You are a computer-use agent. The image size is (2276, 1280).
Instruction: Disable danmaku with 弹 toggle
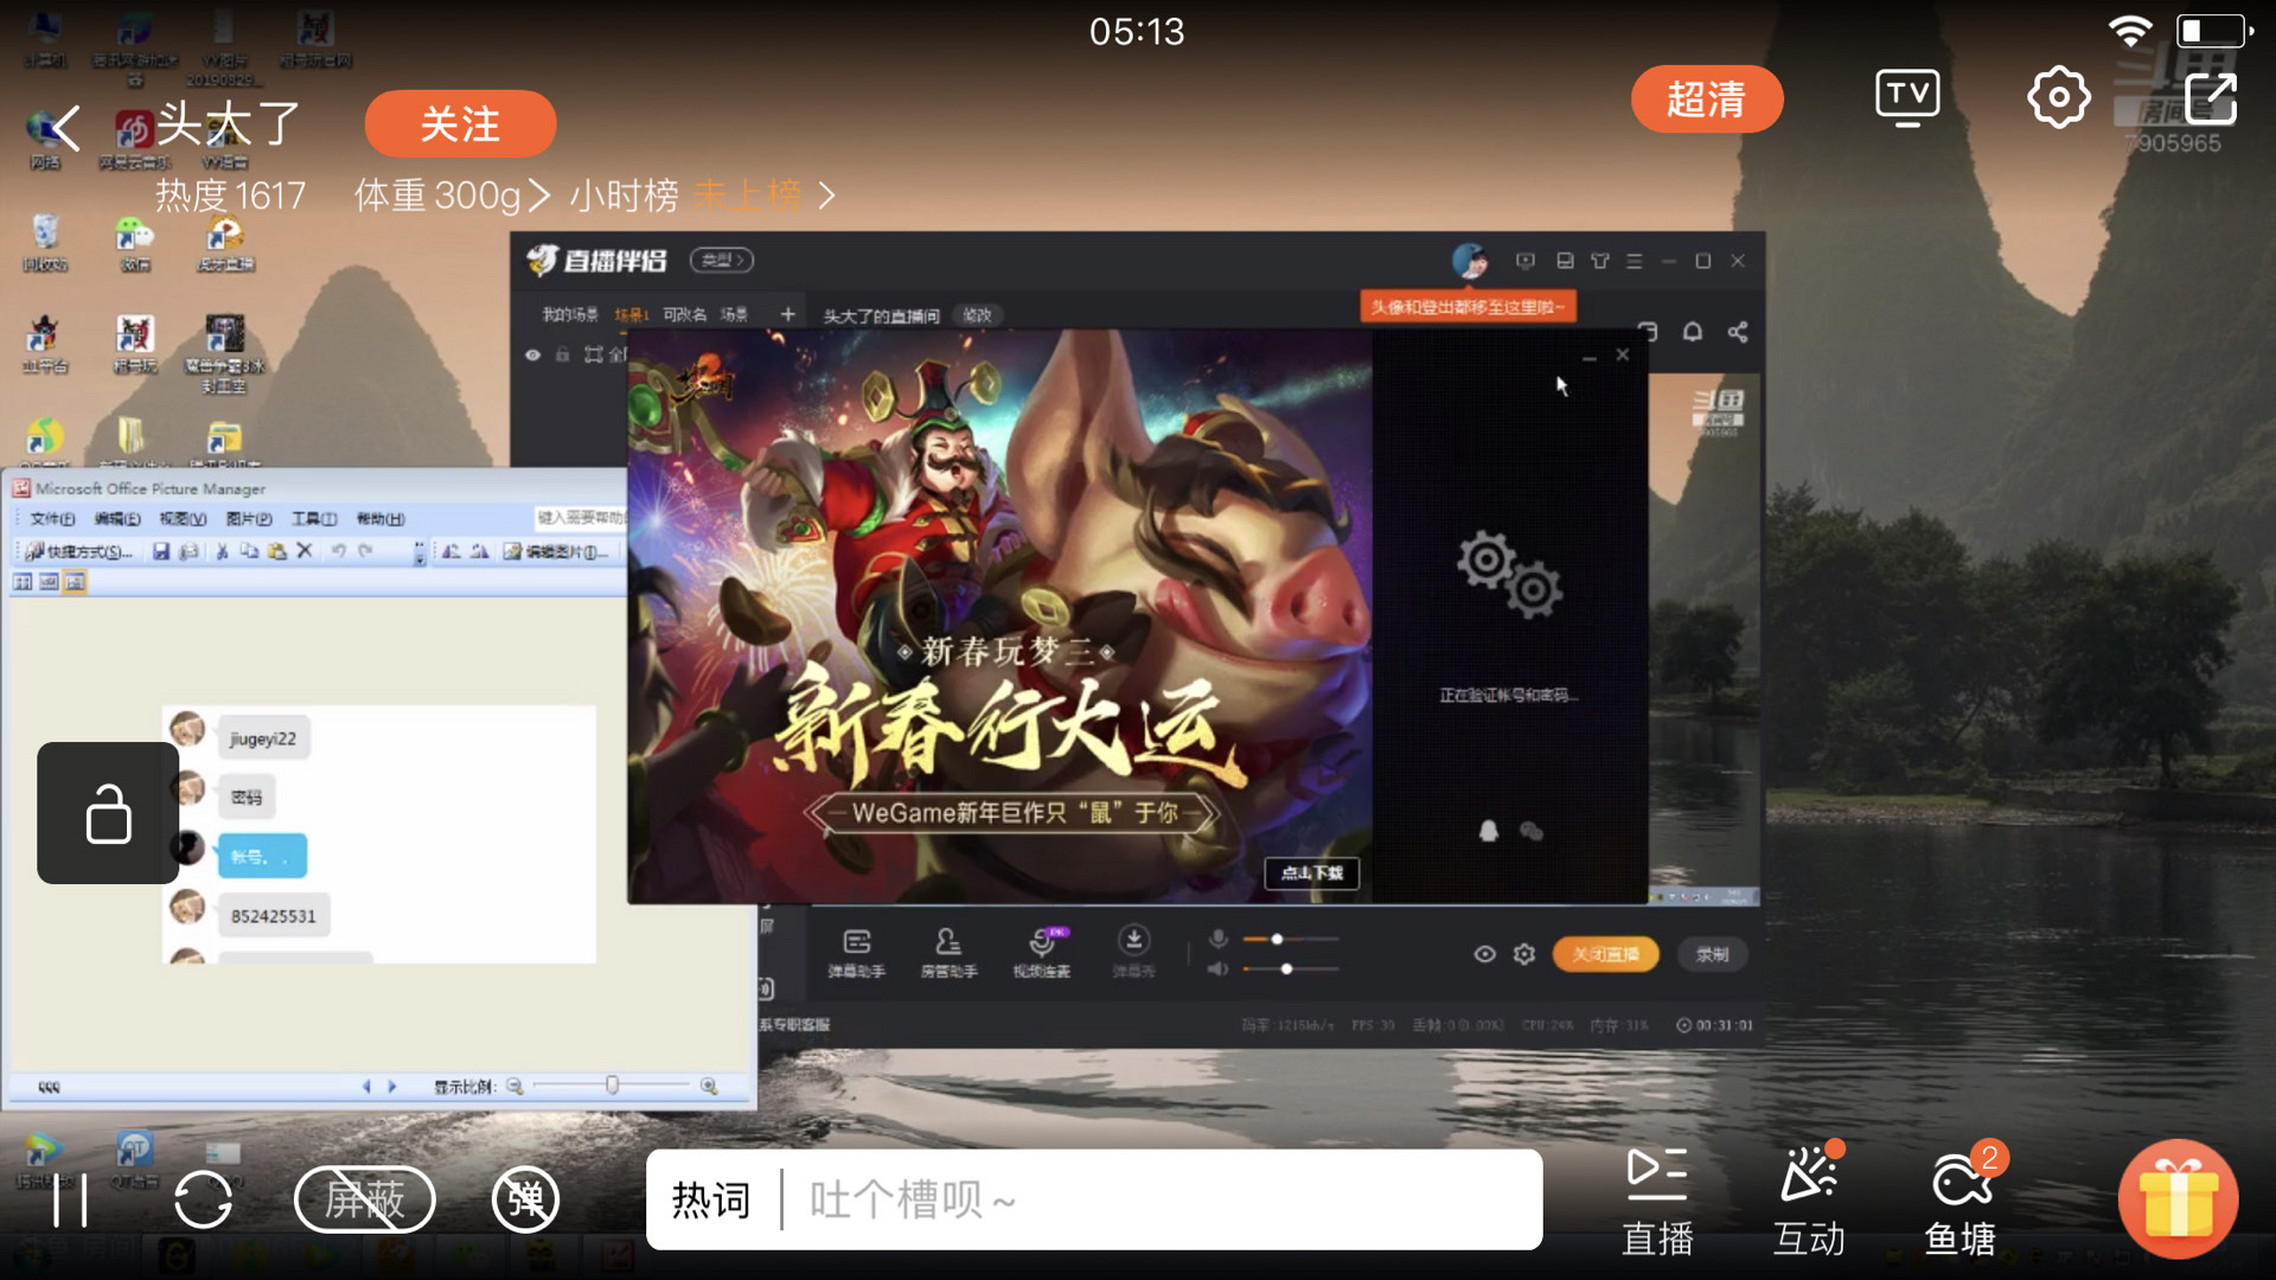526,1198
